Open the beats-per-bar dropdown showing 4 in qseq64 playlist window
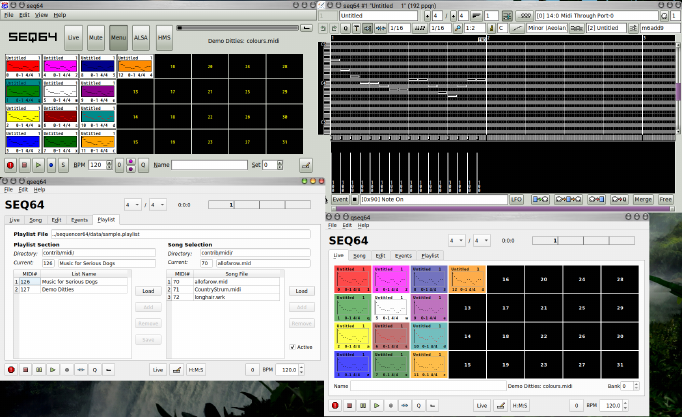The width and height of the screenshot is (682, 417). coord(132,204)
